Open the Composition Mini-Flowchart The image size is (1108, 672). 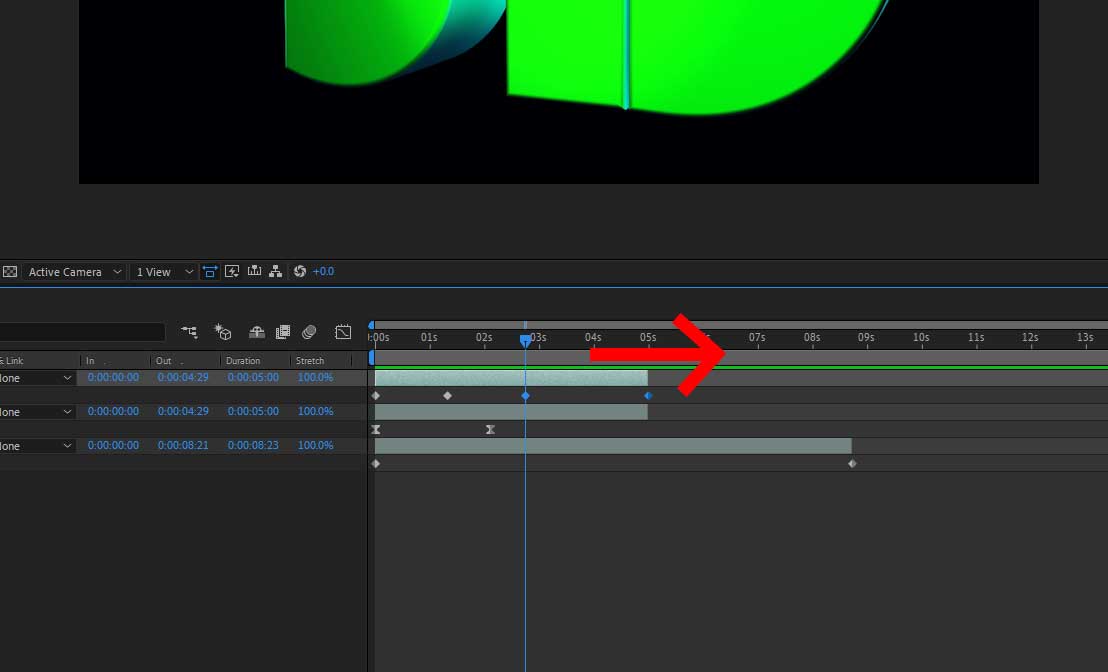coord(275,271)
